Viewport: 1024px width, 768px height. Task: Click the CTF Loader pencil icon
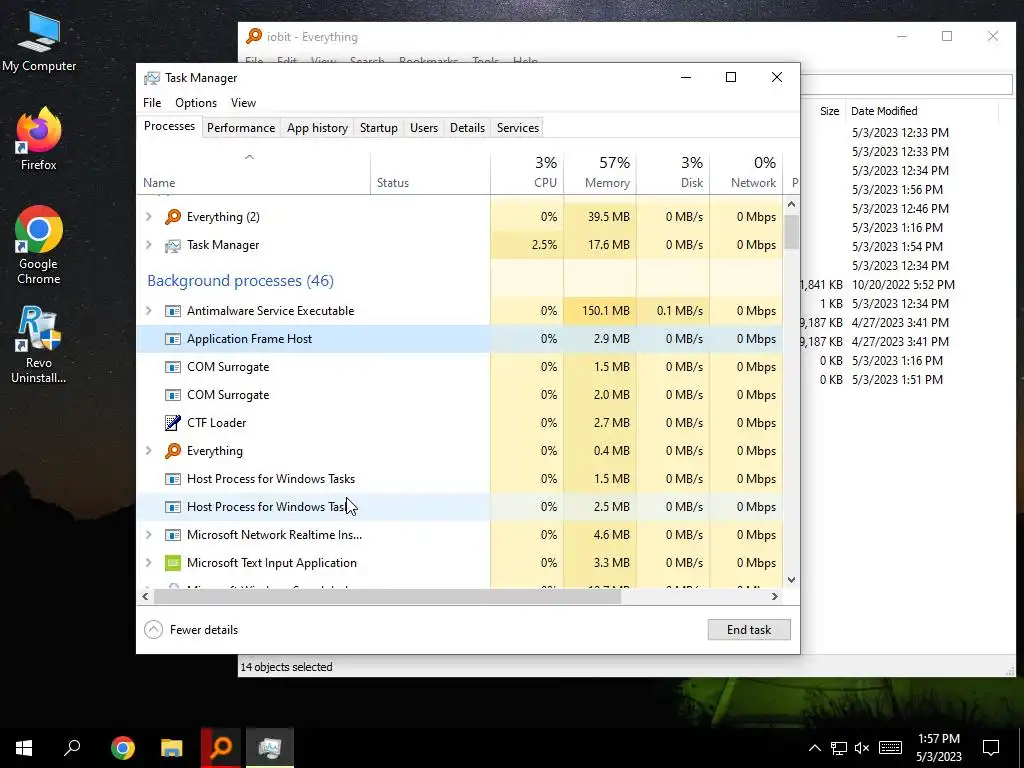[x=172, y=423]
